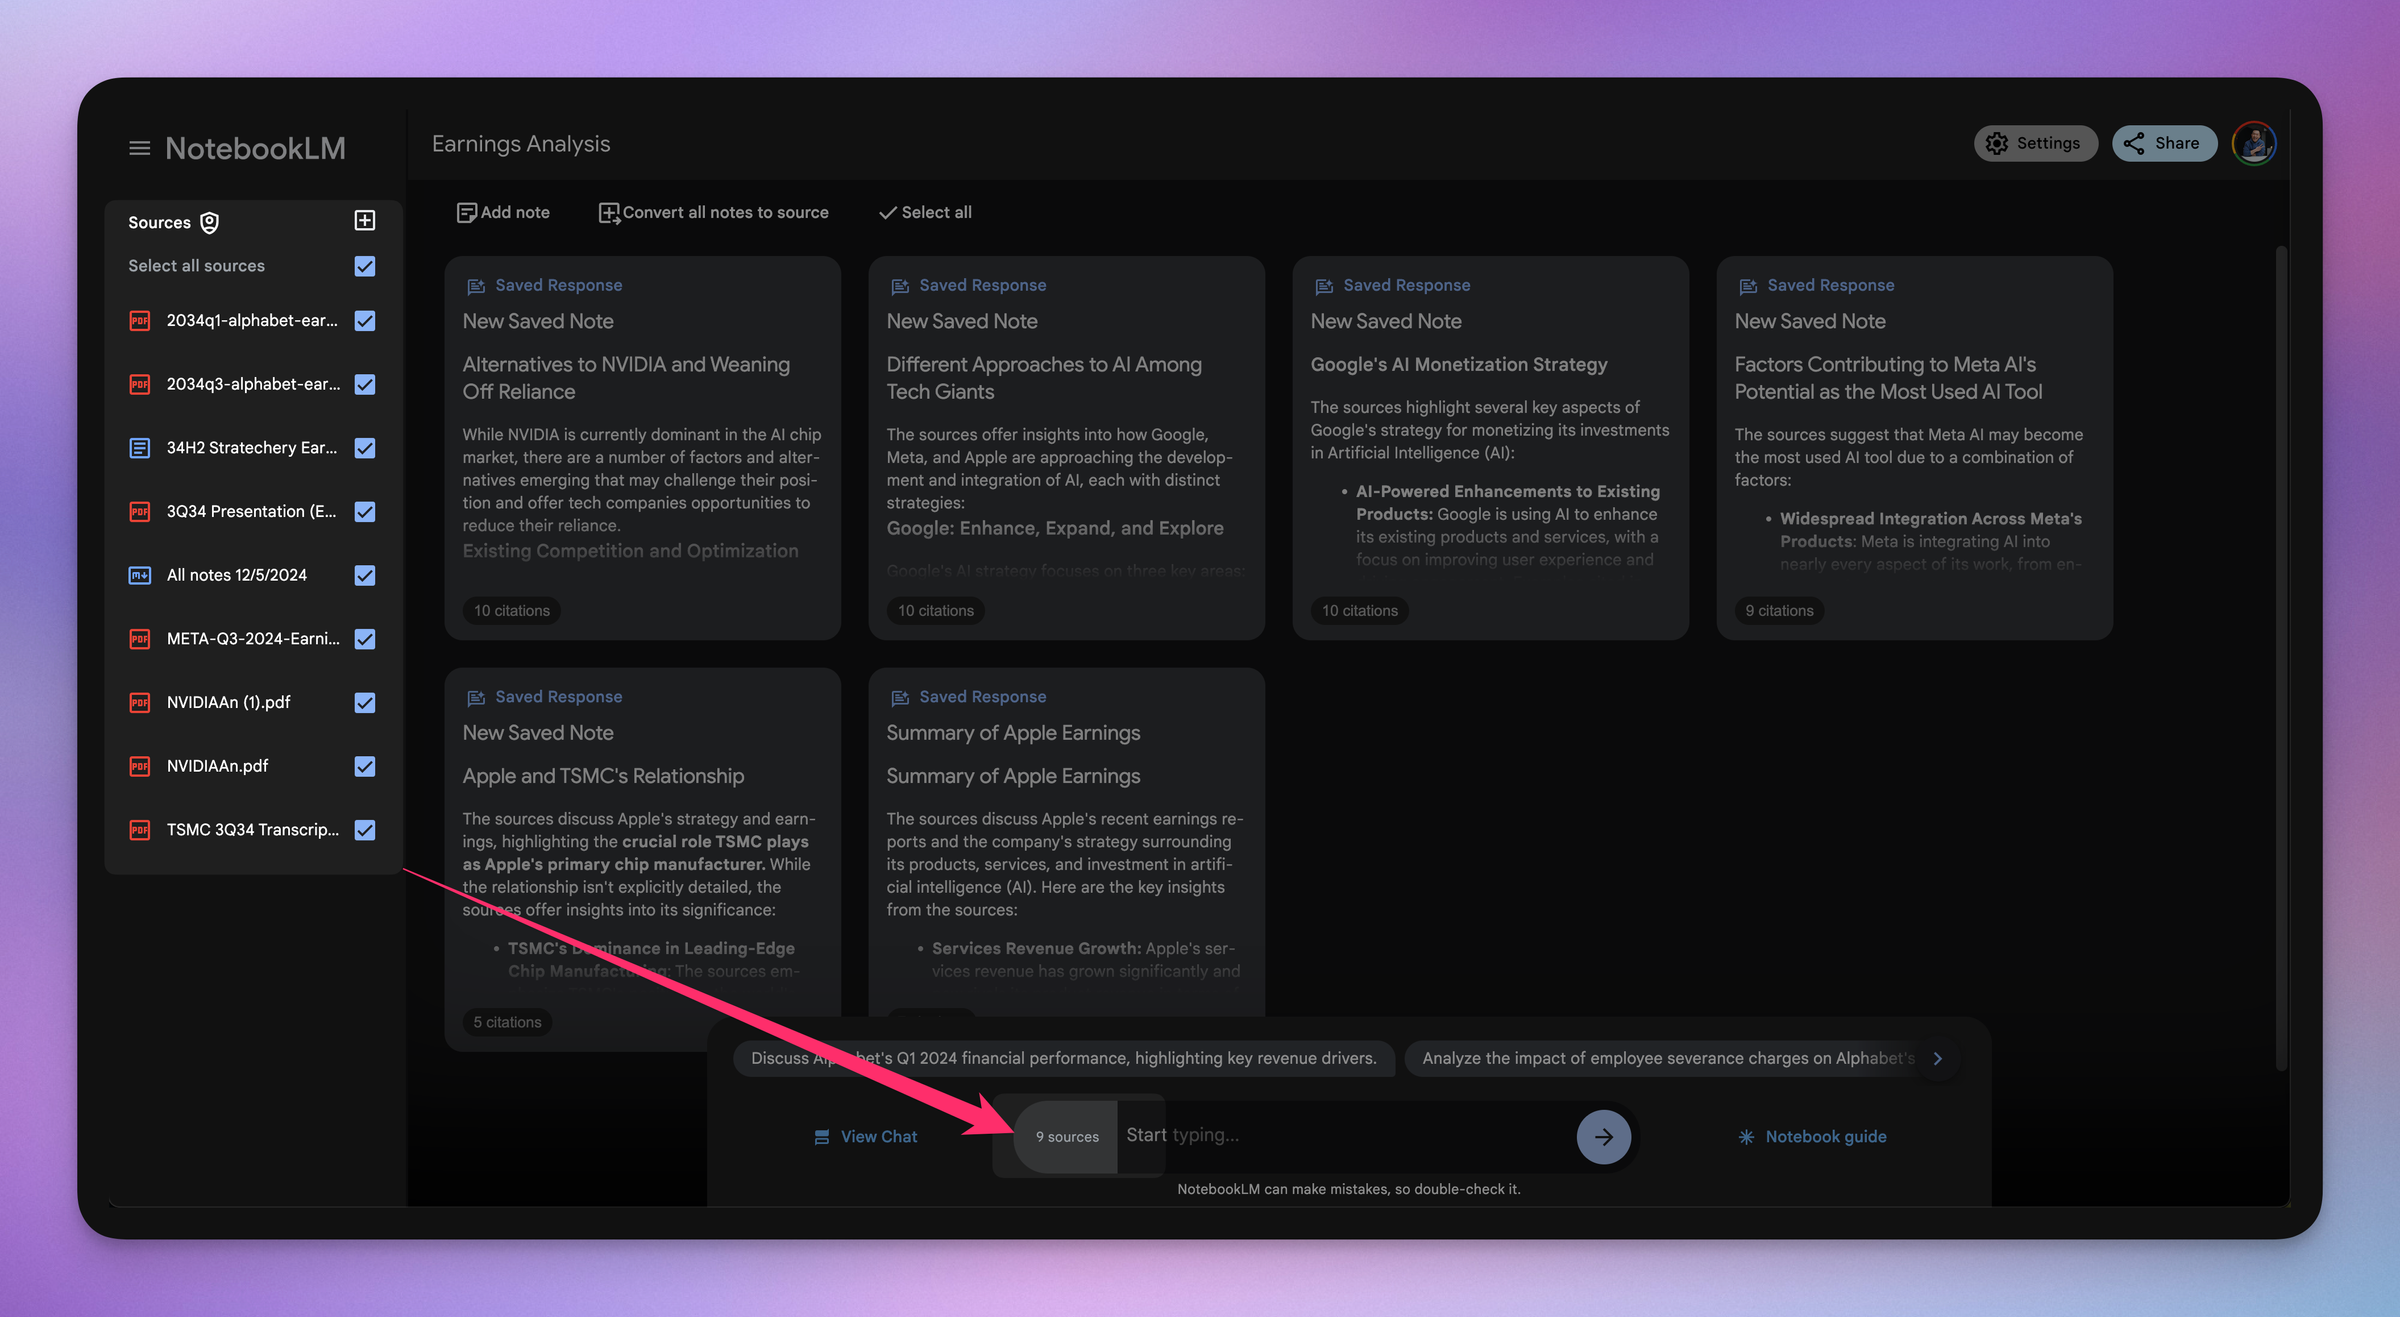Click Select all in the notes toolbar
The height and width of the screenshot is (1317, 2400).
[924, 212]
